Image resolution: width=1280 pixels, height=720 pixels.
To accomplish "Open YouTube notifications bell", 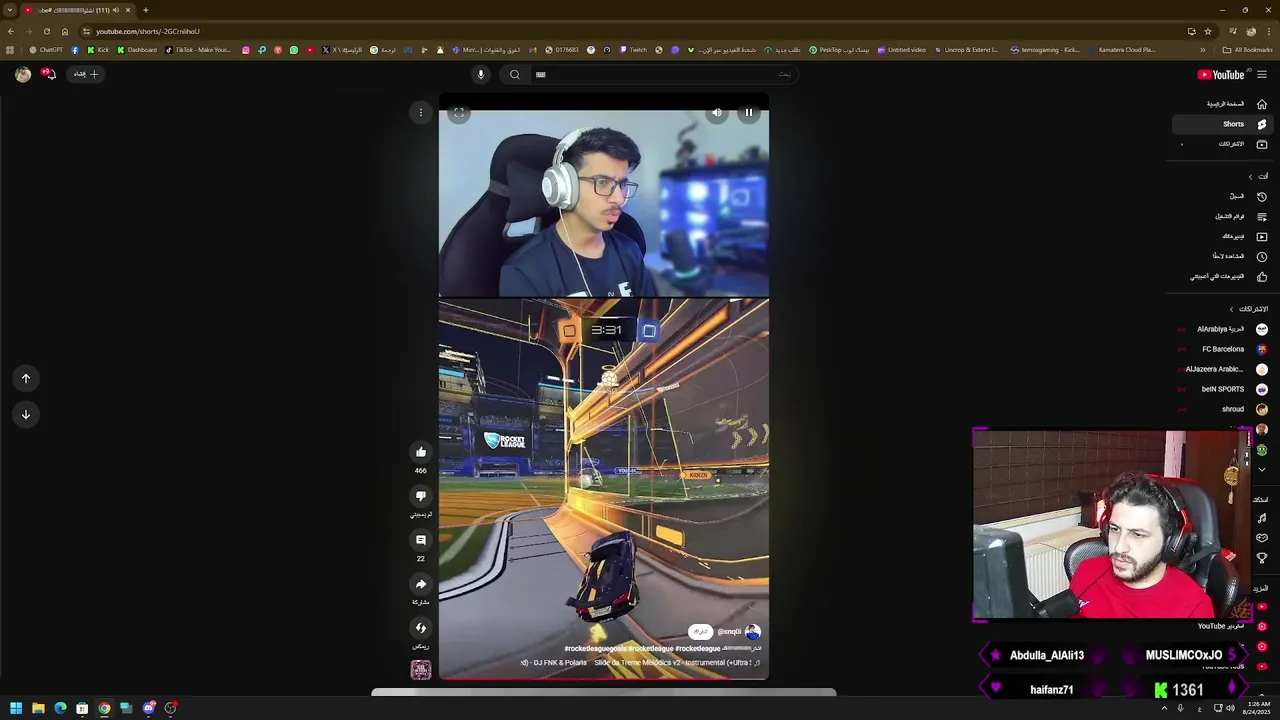I will point(48,74).
